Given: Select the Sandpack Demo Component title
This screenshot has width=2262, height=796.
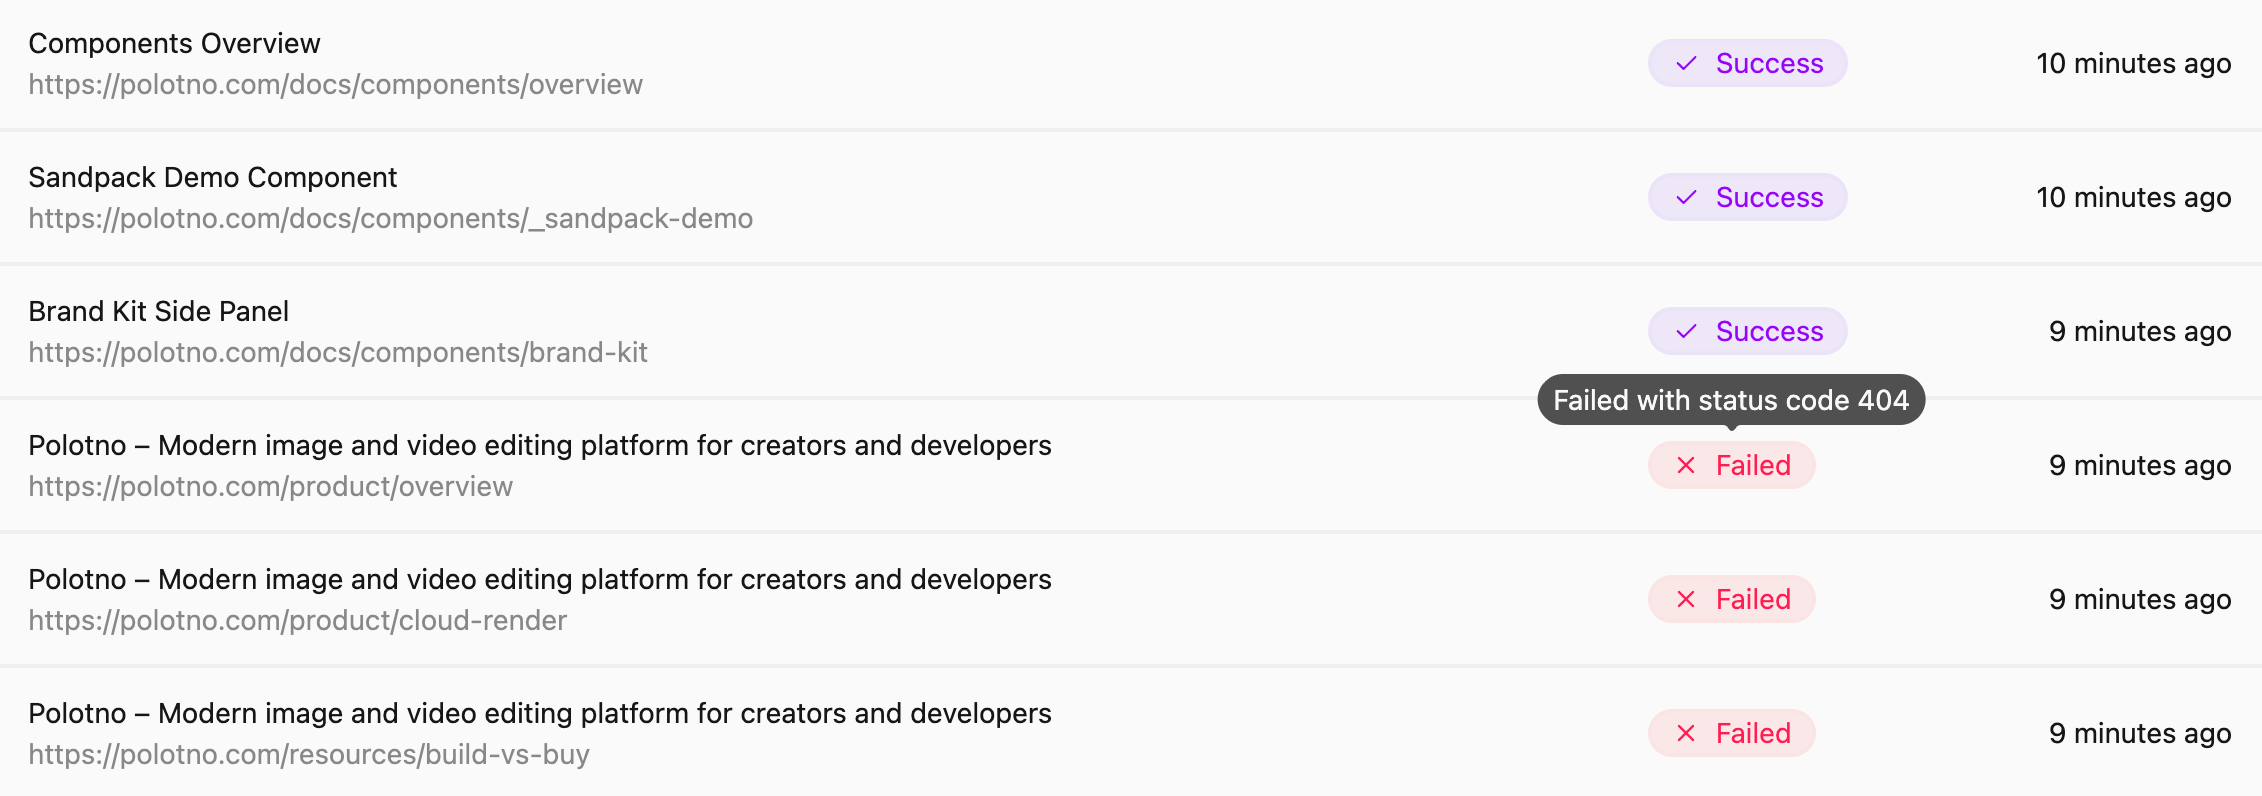Looking at the screenshot, I should pyautogui.click(x=212, y=178).
